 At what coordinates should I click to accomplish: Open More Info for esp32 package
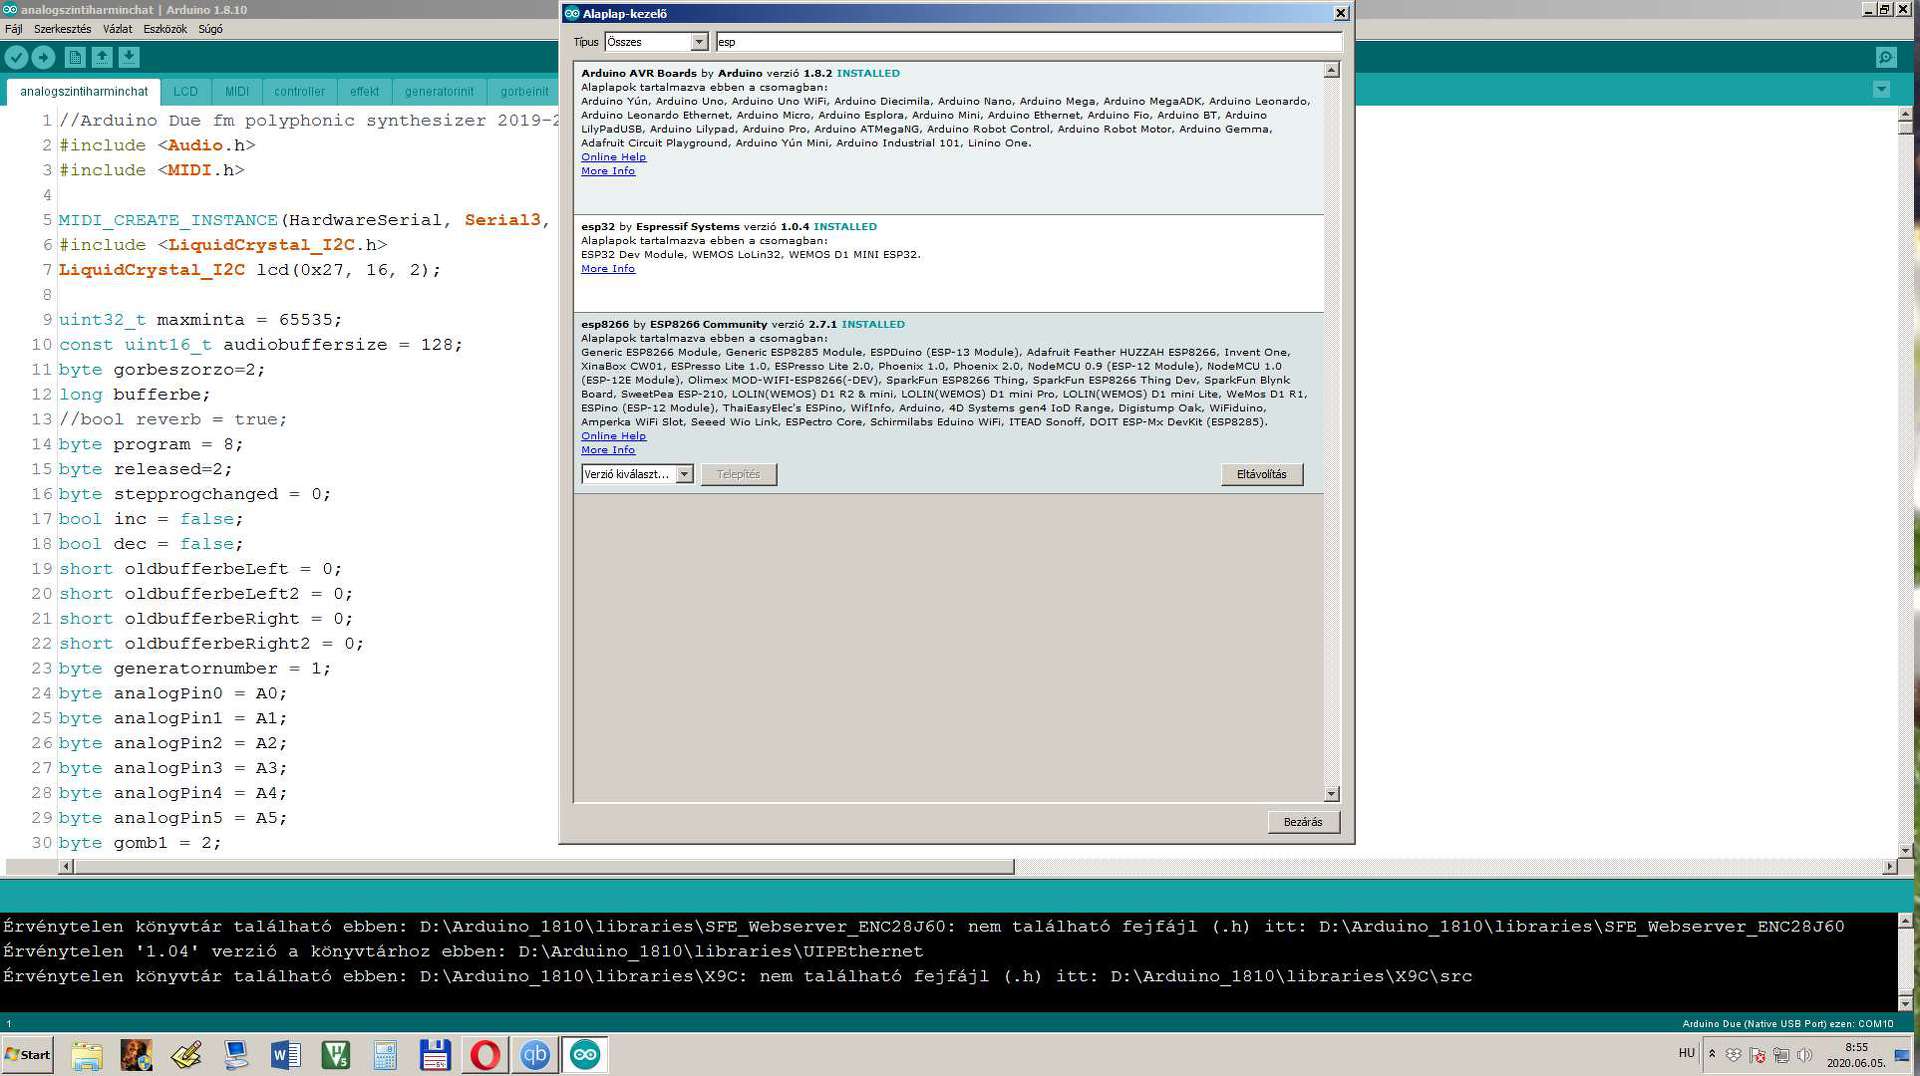pyautogui.click(x=608, y=269)
